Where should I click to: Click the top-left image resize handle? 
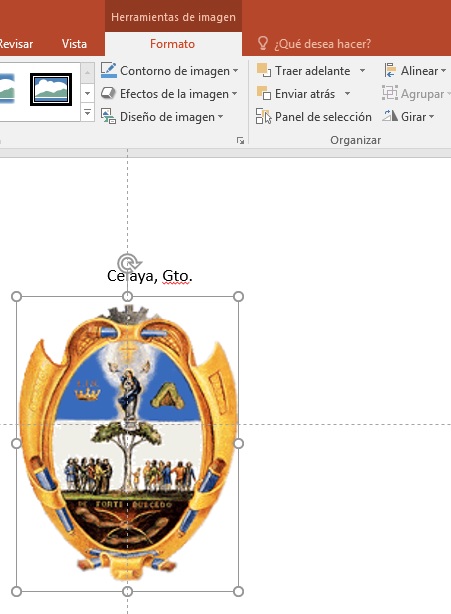coord(16,297)
